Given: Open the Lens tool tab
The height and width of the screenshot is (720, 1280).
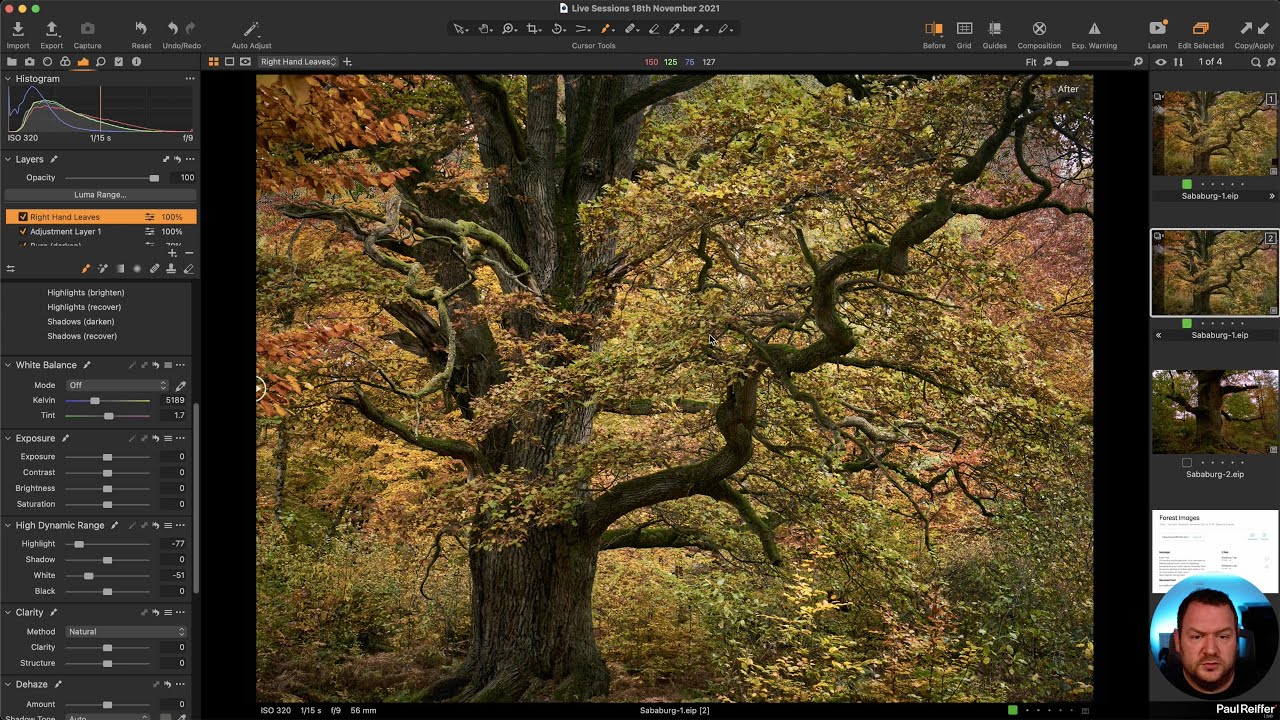Looking at the screenshot, I should 47,62.
